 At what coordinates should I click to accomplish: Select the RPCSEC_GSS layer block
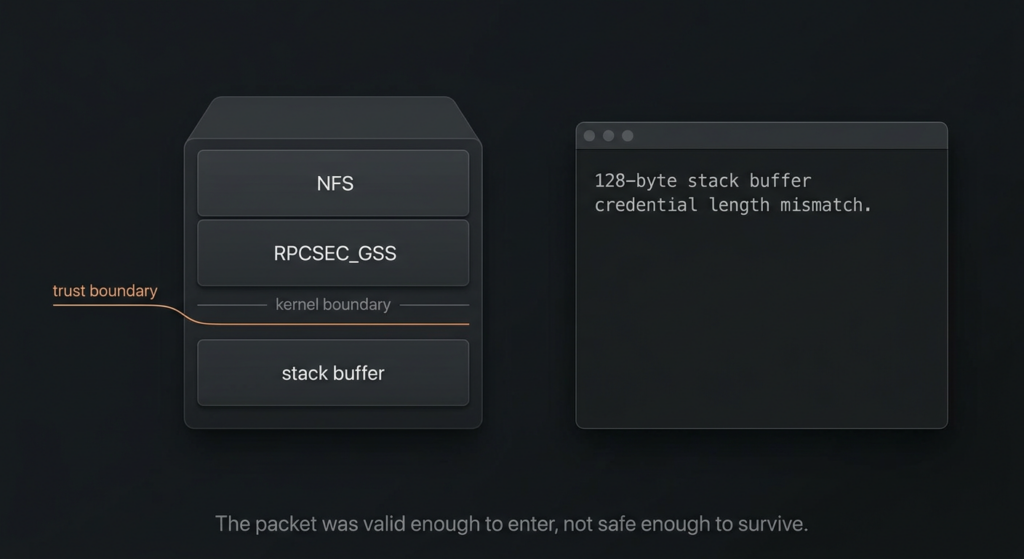point(333,253)
